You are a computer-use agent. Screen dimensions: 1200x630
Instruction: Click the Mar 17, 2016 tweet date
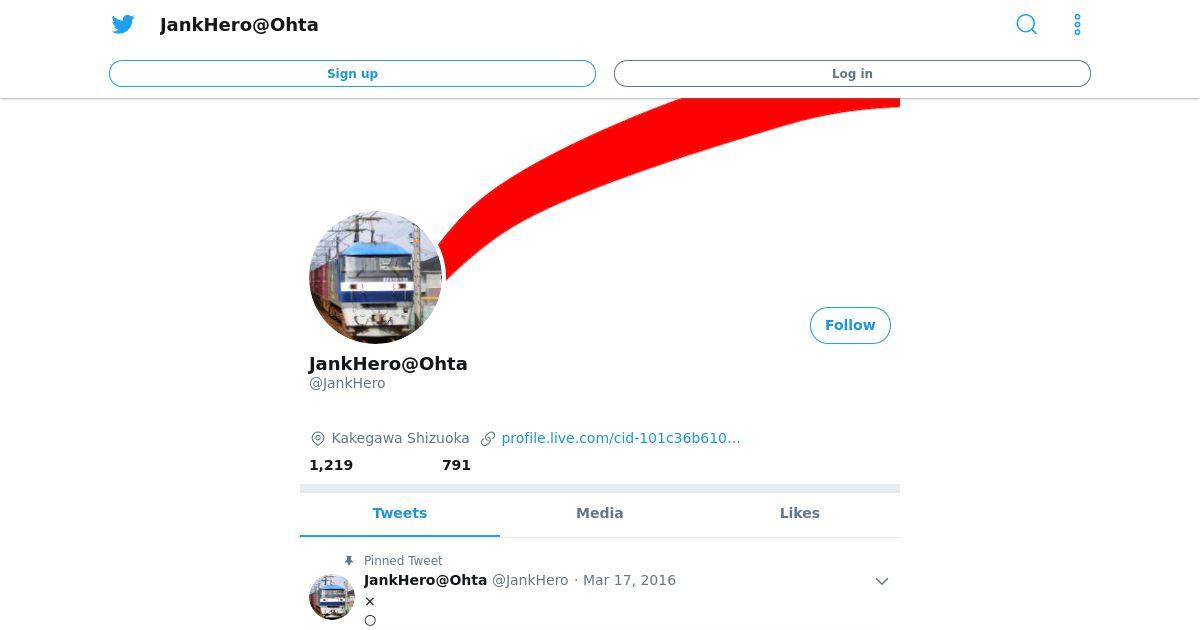pos(629,580)
